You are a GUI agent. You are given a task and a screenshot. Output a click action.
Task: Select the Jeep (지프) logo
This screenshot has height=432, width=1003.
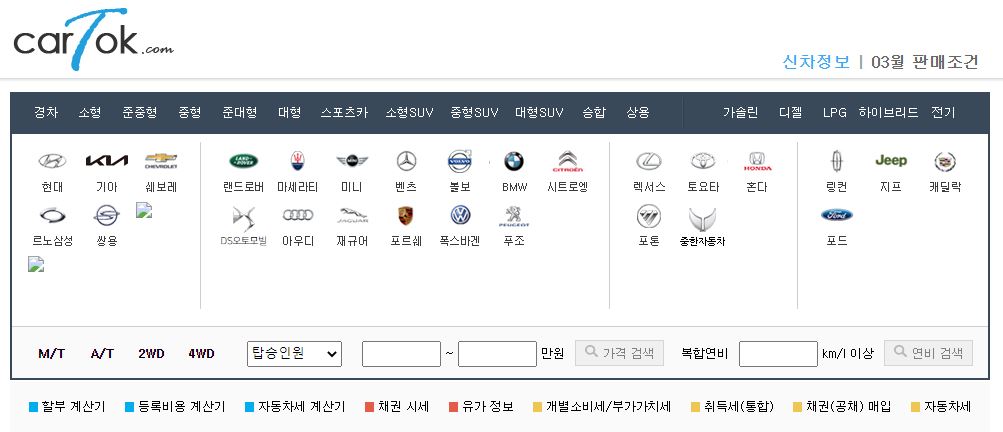891,161
